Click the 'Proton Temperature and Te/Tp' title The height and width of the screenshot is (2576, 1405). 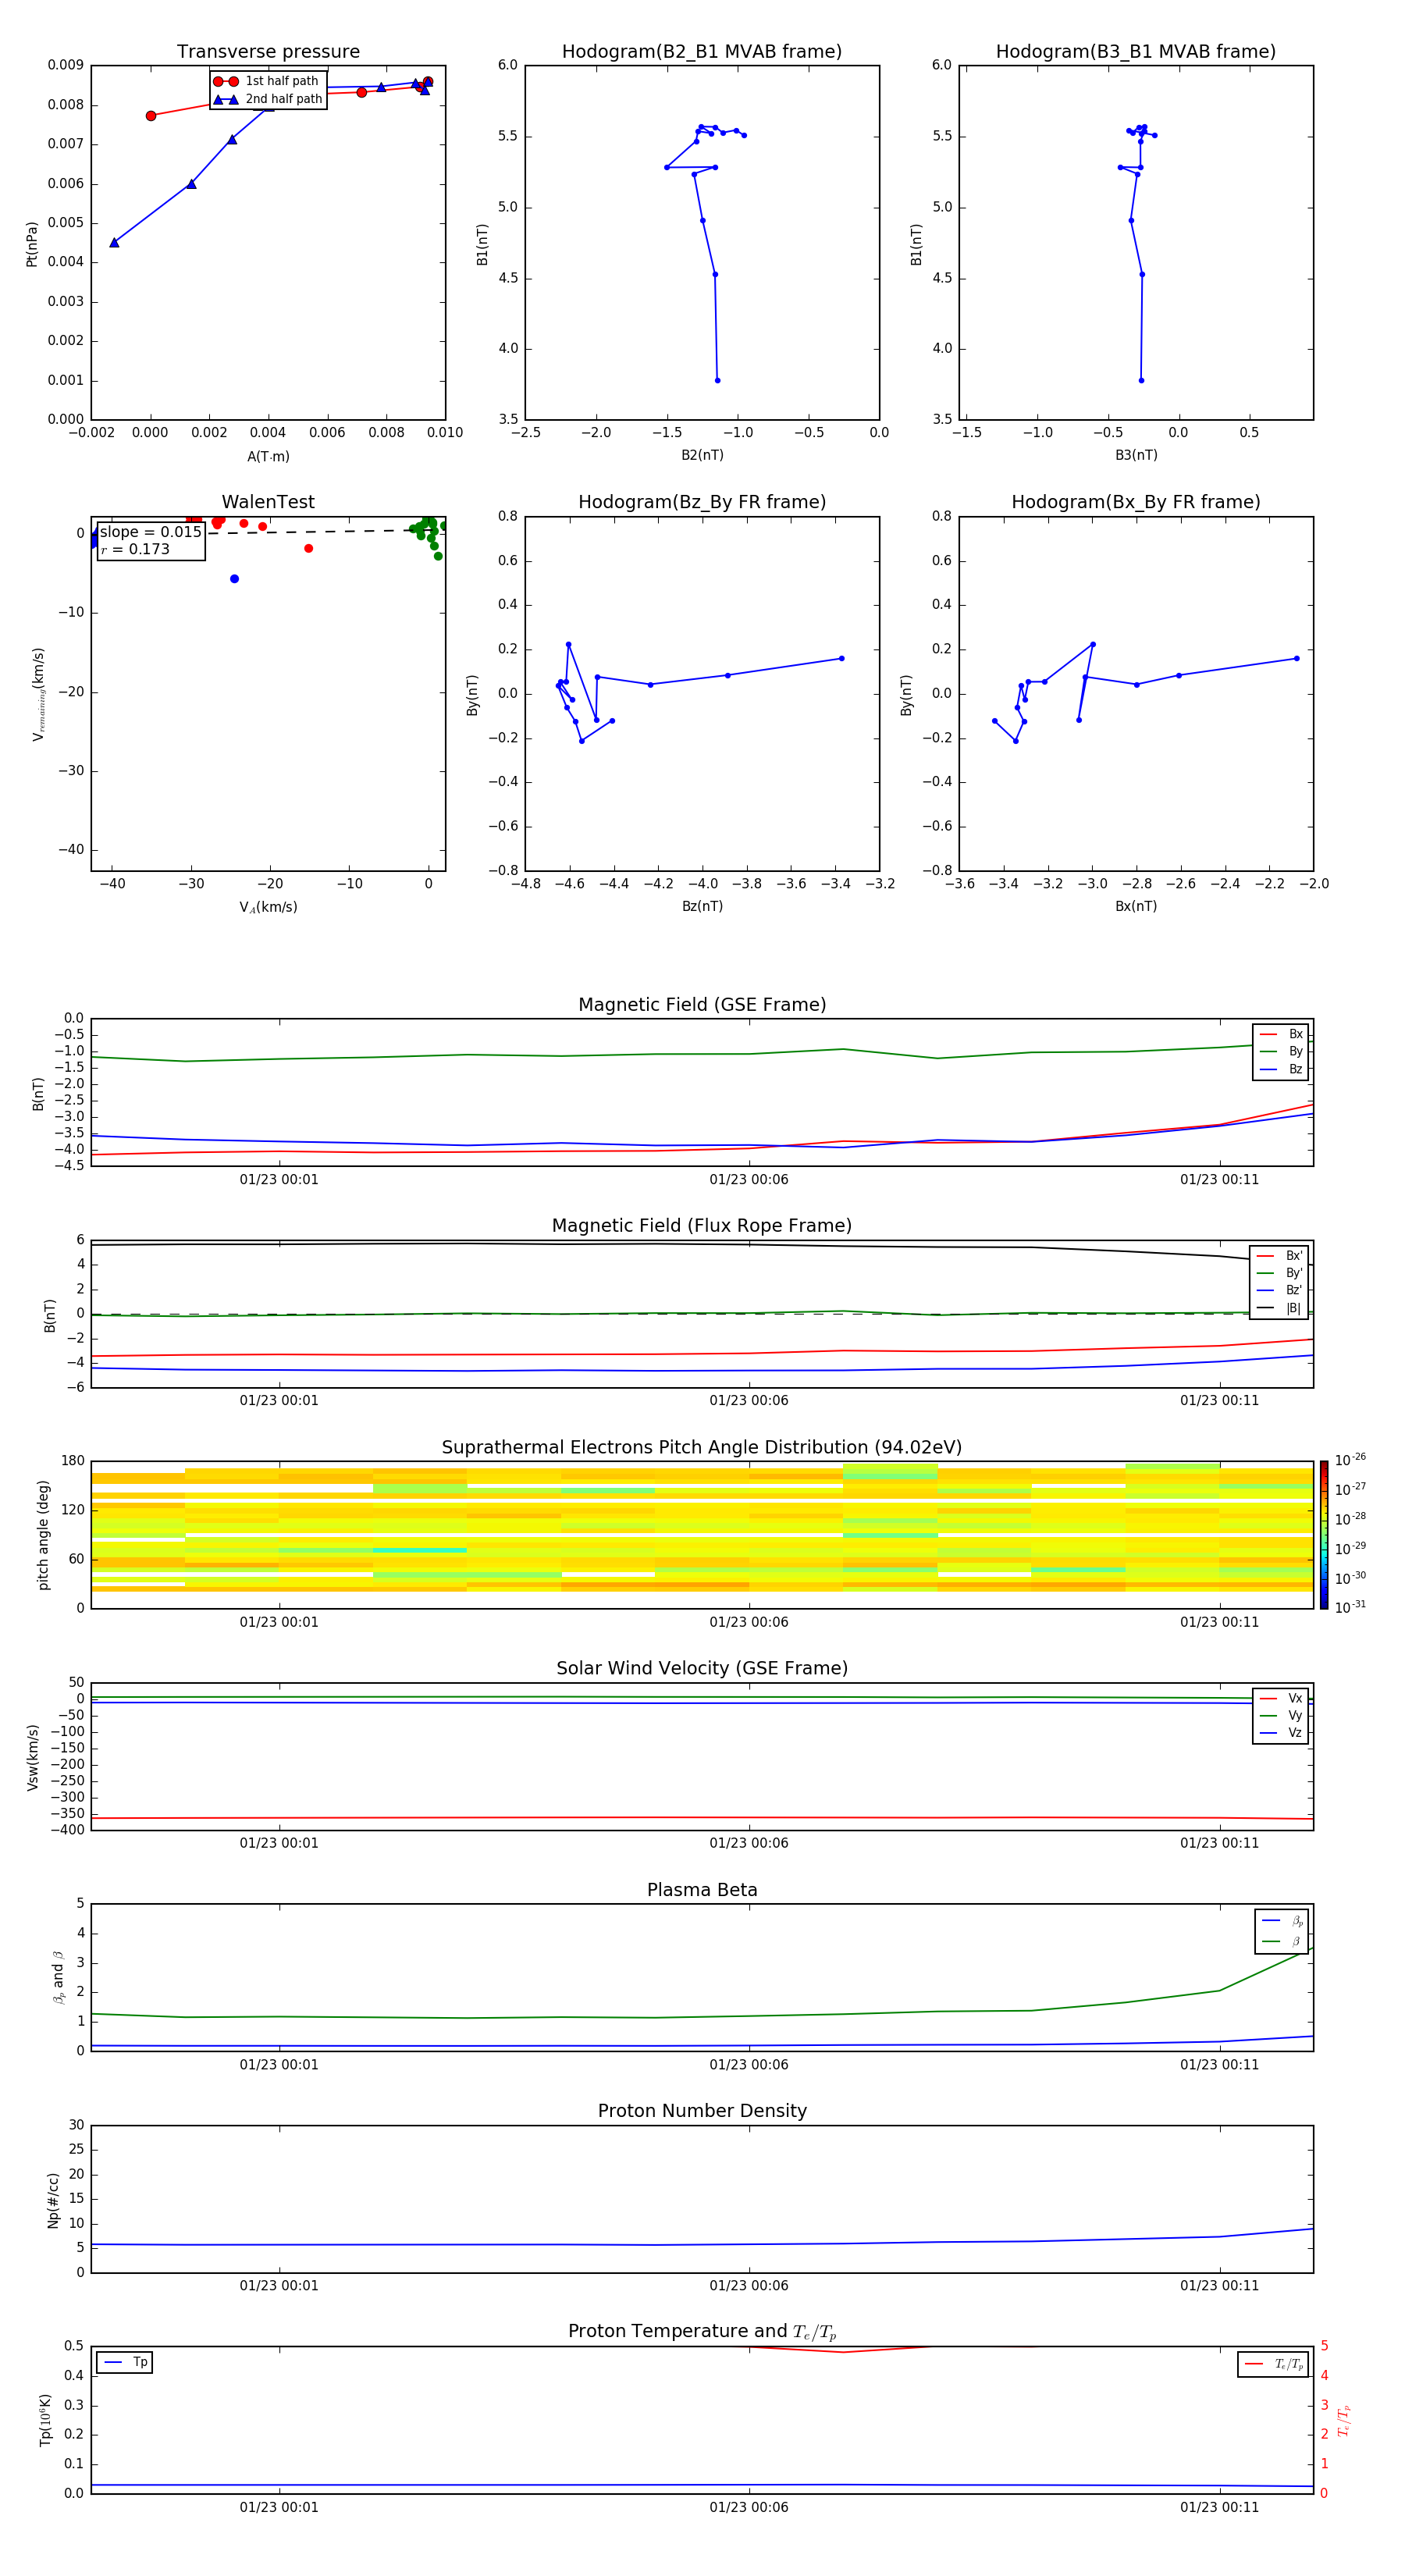pyautogui.click(x=702, y=2332)
